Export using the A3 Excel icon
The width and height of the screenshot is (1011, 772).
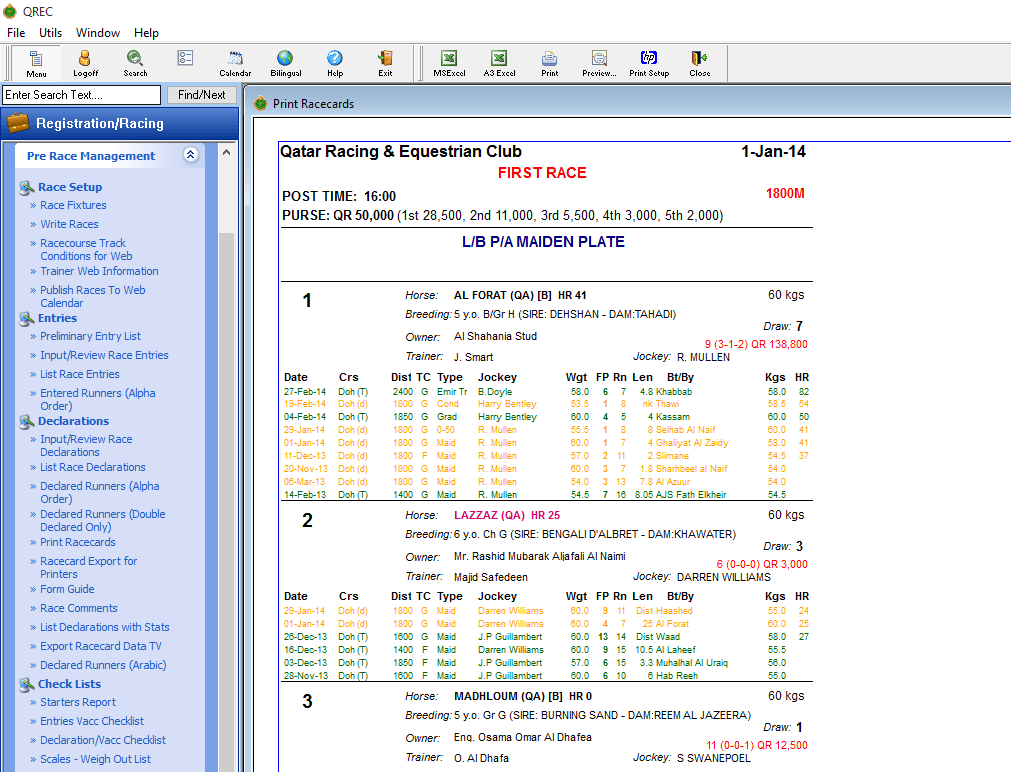(499, 63)
